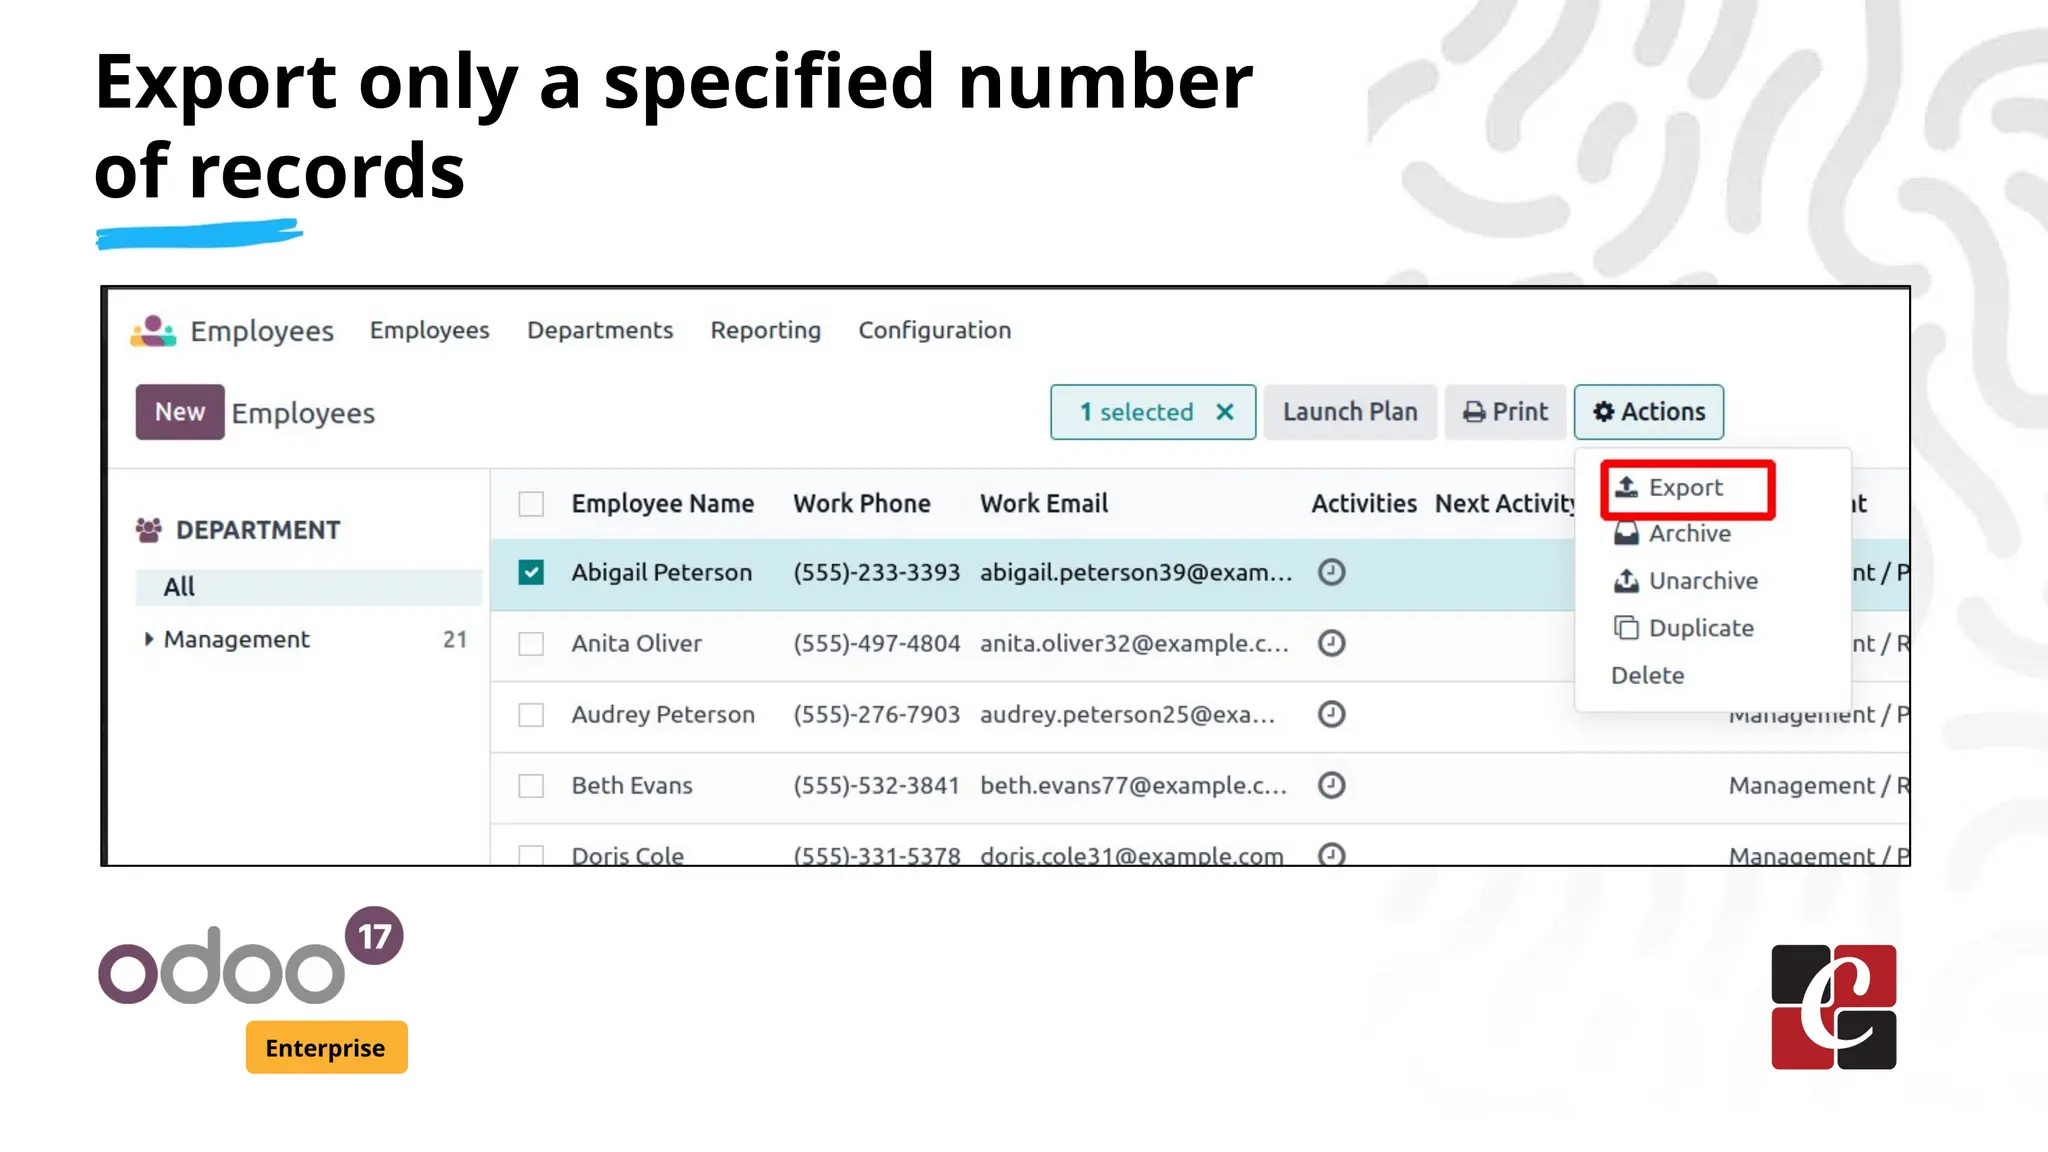This screenshot has width=2048, height=1152.
Task: Click Employees breadcrumb title beside New
Action: (303, 413)
